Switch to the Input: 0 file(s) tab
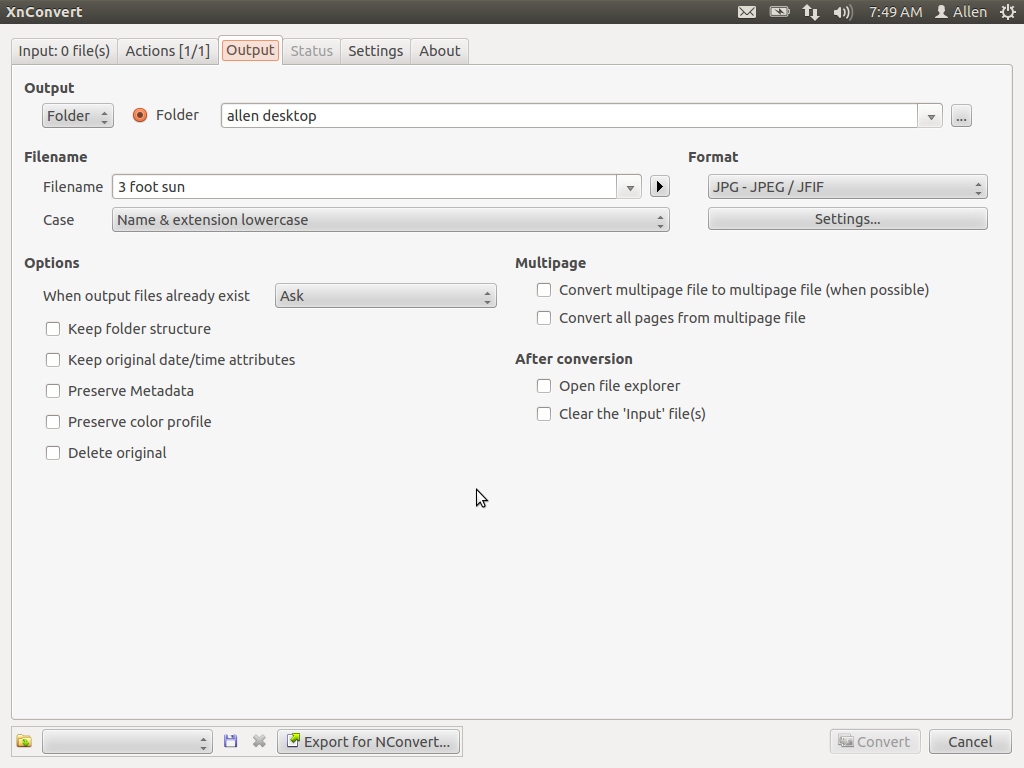 pos(64,51)
